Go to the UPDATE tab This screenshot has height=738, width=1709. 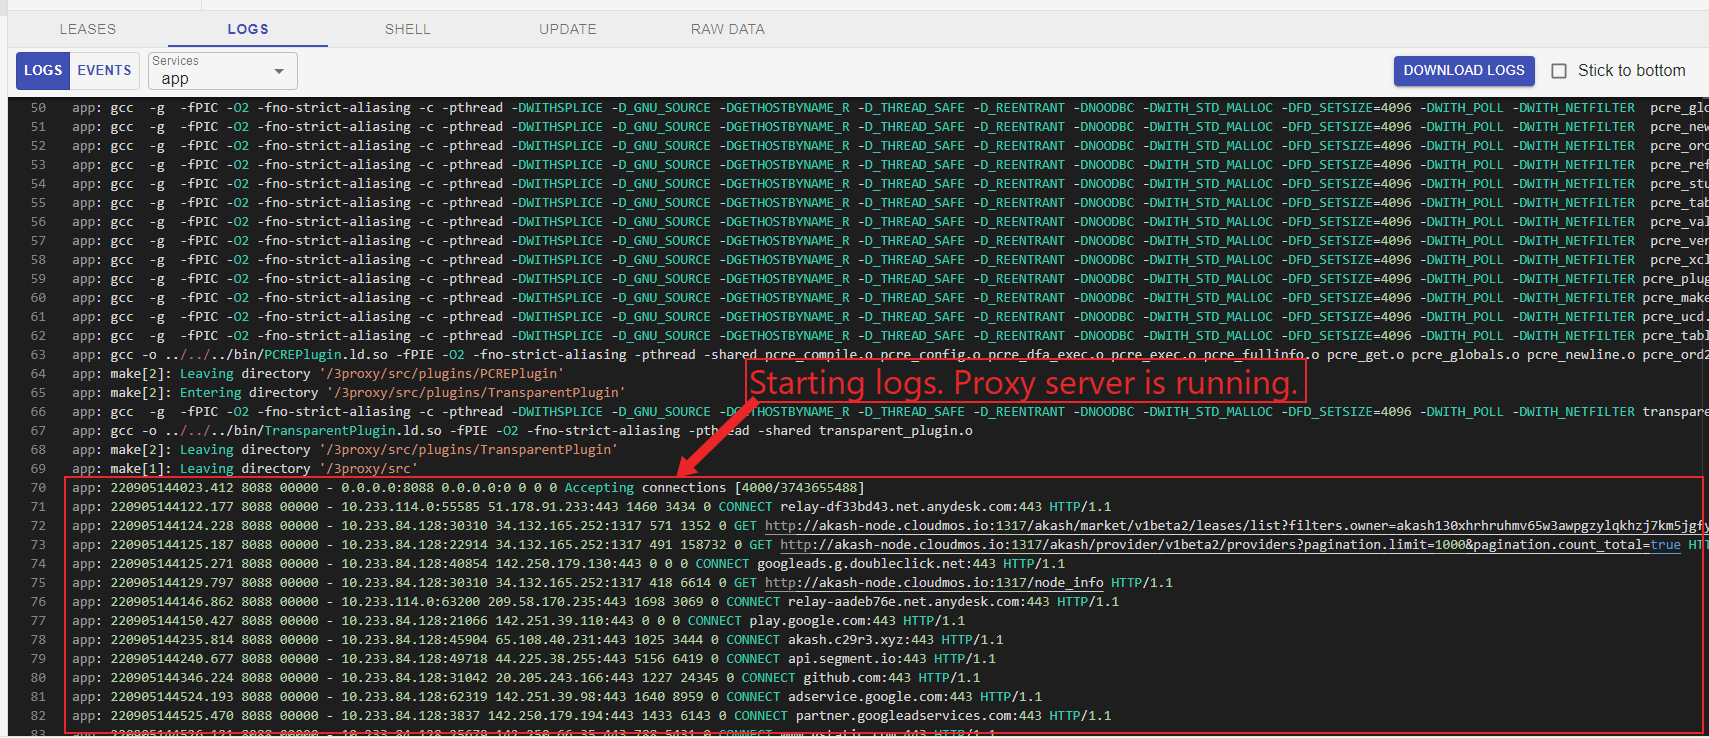567,29
